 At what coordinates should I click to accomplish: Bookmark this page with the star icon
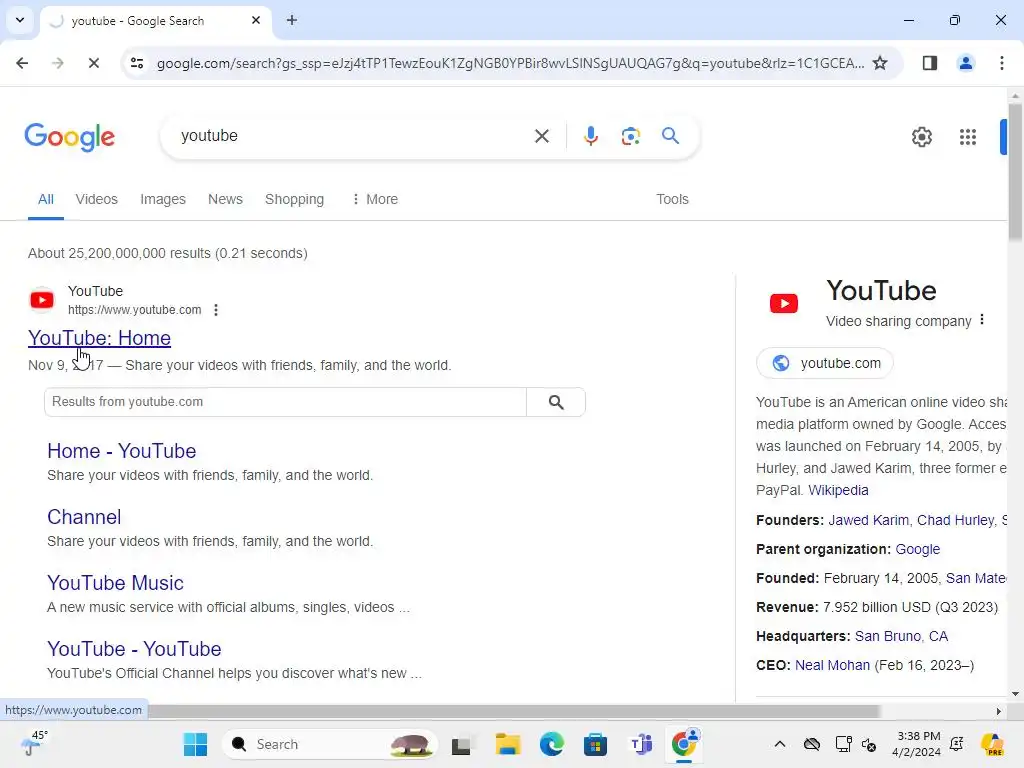[880, 63]
